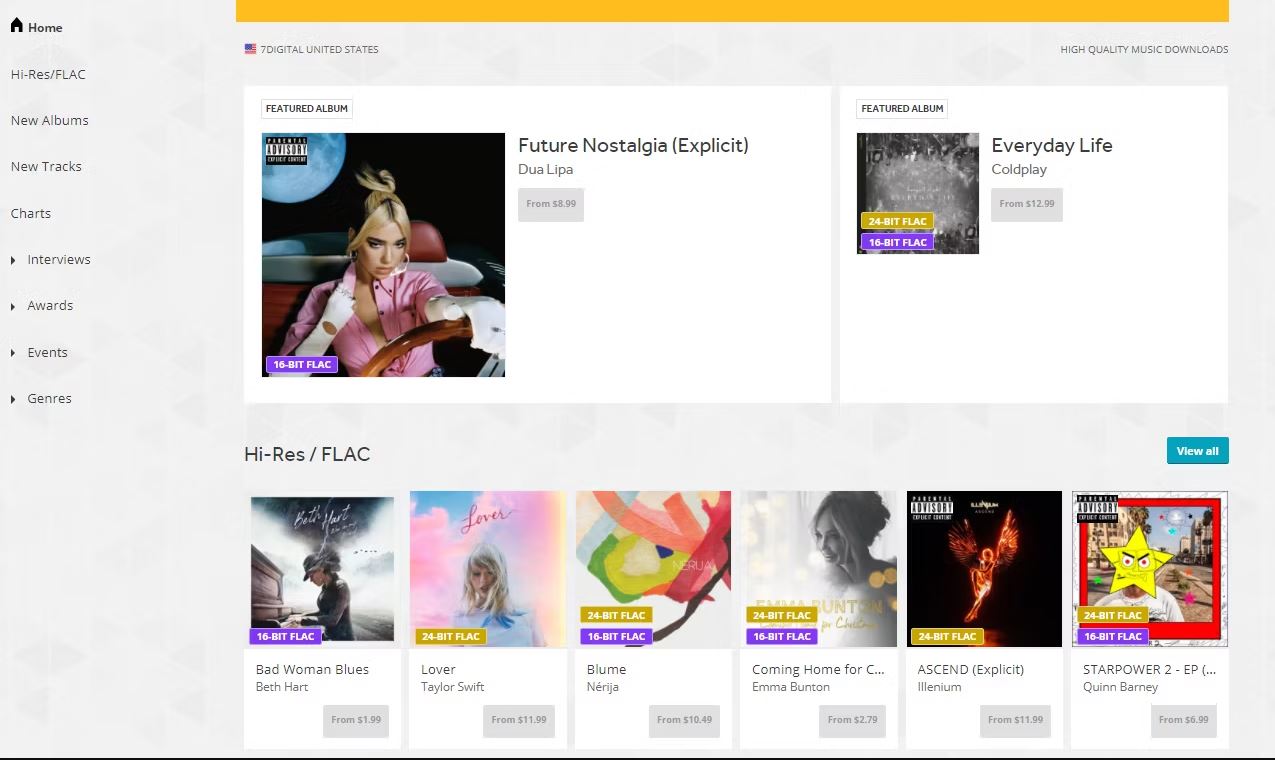Click the 24-BIT FLAC badge on ASCEND
Image resolution: width=1275 pixels, height=760 pixels.
[x=947, y=636]
